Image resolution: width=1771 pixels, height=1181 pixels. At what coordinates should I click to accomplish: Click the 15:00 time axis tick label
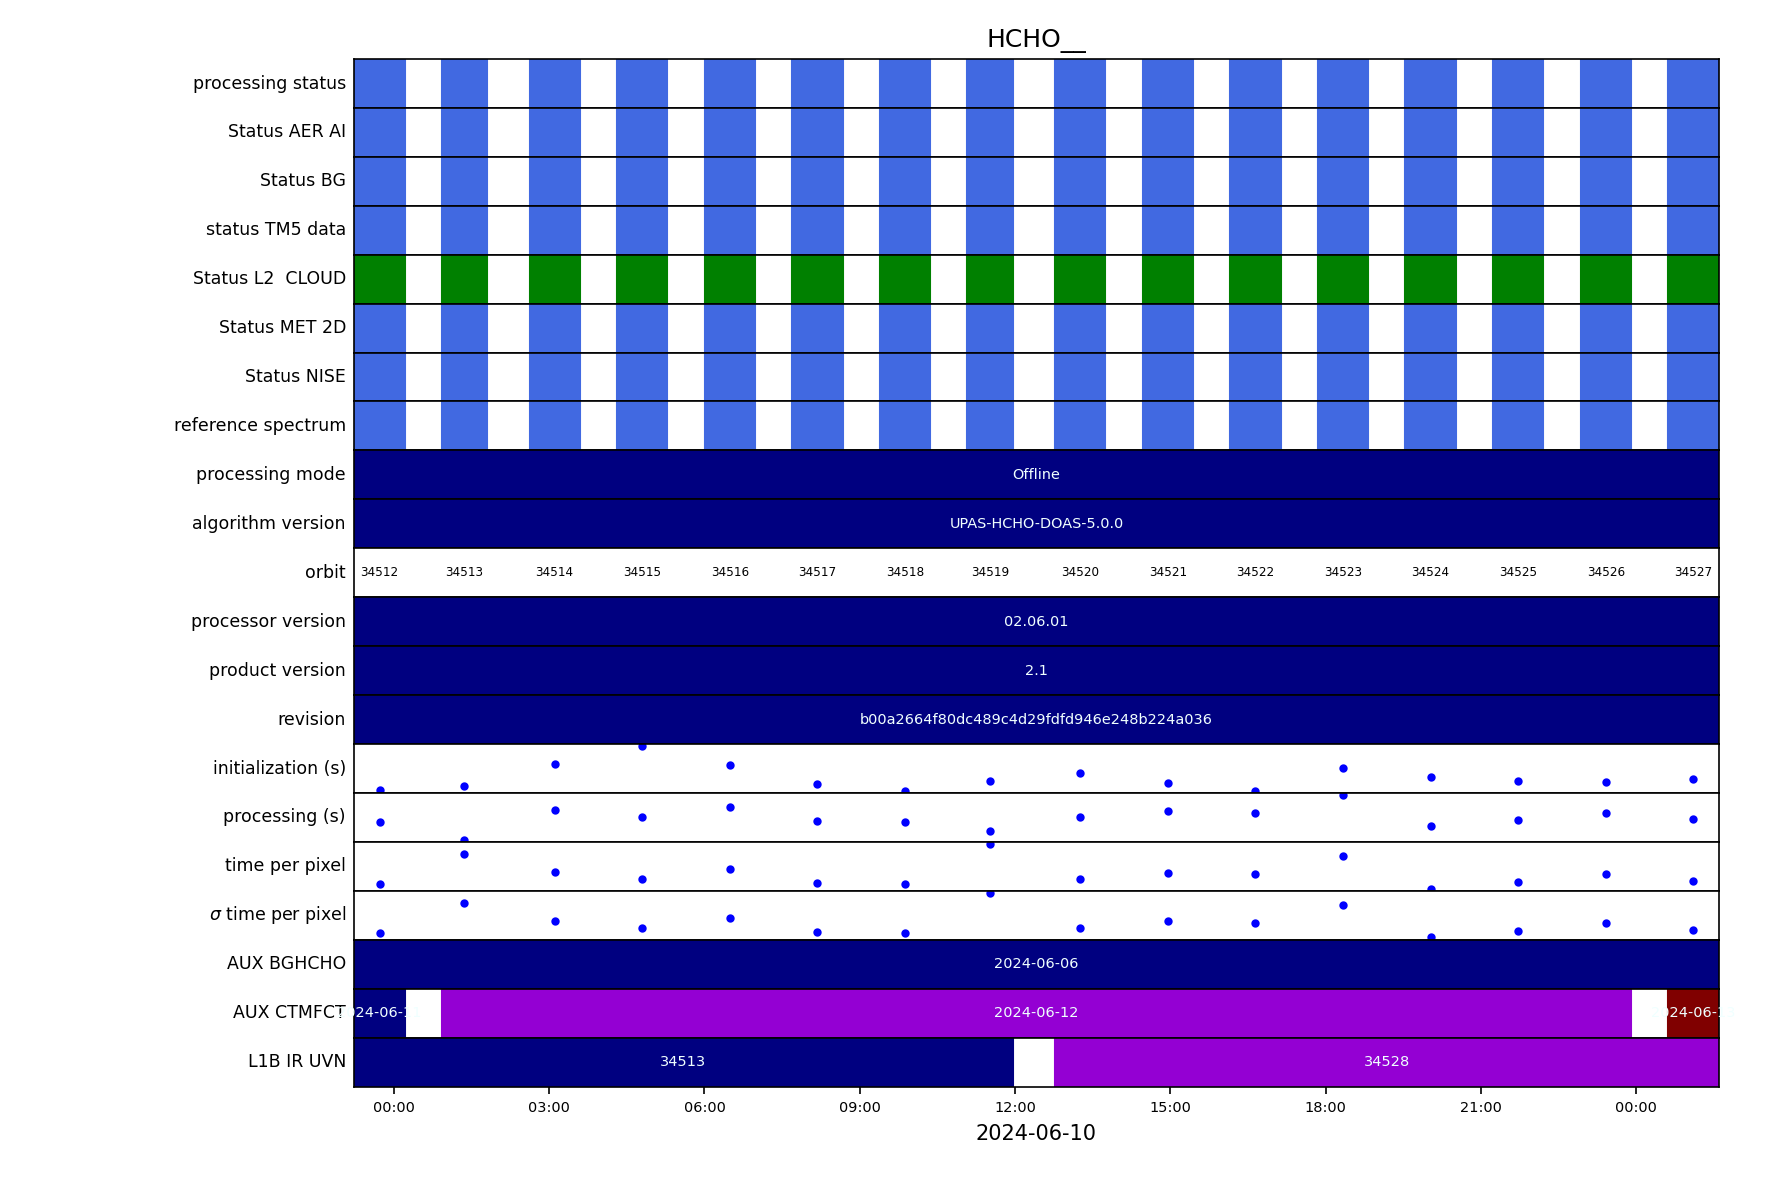coord(1170,1108)
